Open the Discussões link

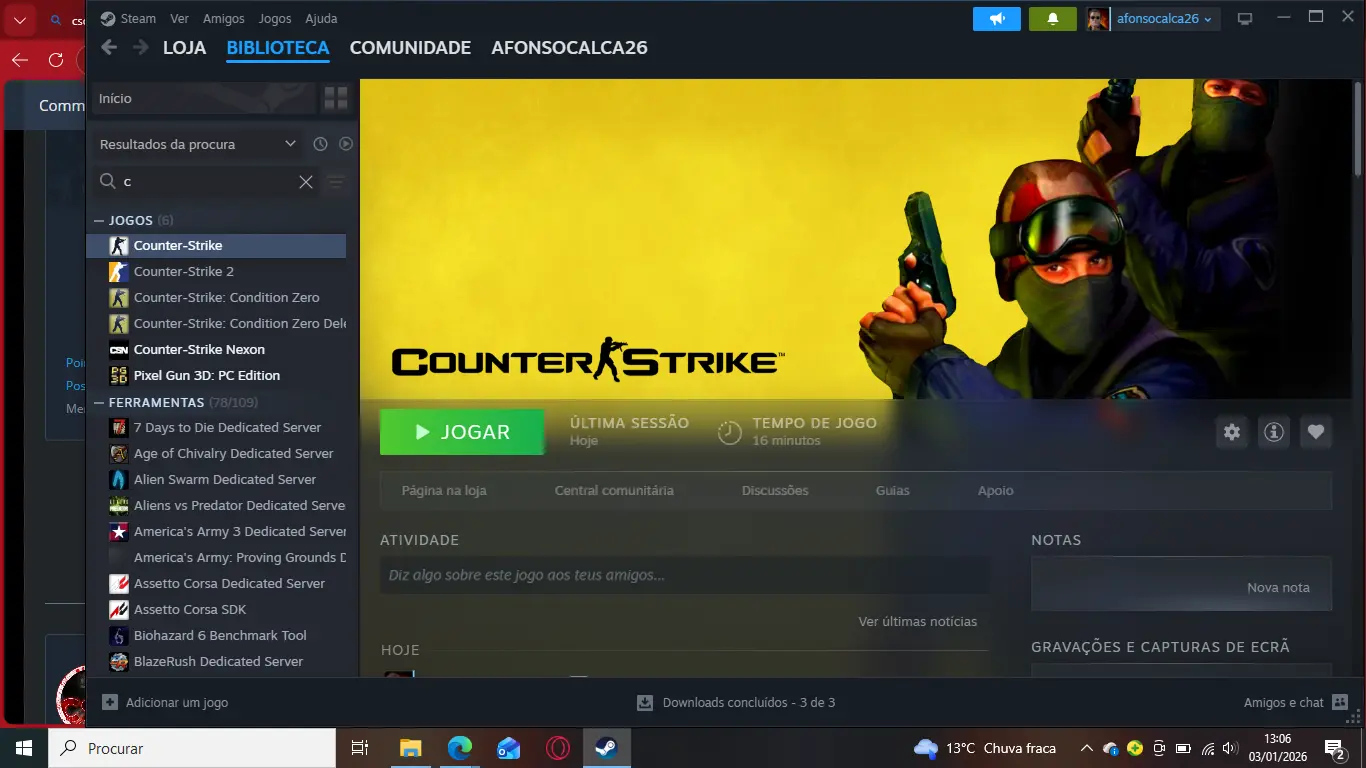tap(775, 491)
